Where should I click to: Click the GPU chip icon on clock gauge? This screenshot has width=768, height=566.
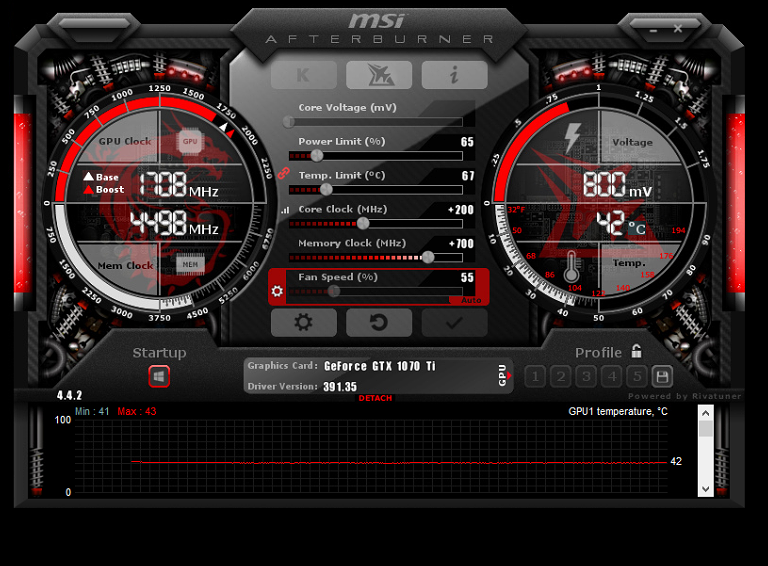coord(190,142)
